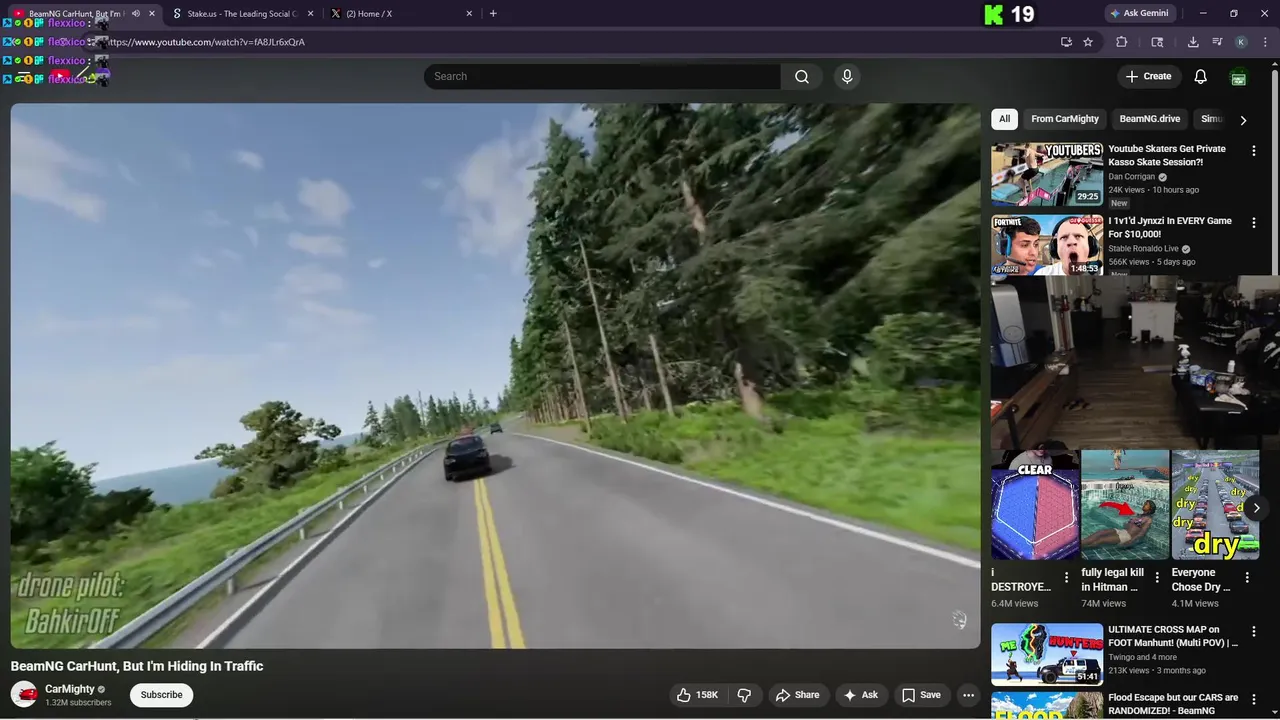
Task: Open I 1v1'd Jynxzi video thumbnail
Action: [x=1047, y=245]
